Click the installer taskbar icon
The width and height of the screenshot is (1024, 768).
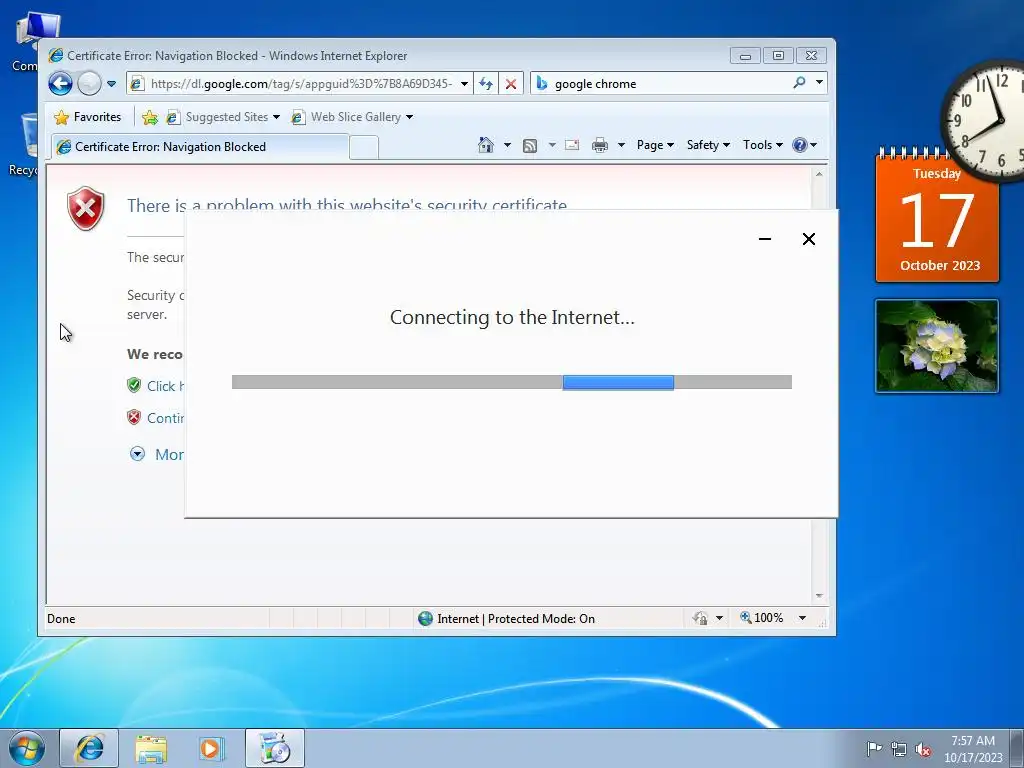pos(274,748)
